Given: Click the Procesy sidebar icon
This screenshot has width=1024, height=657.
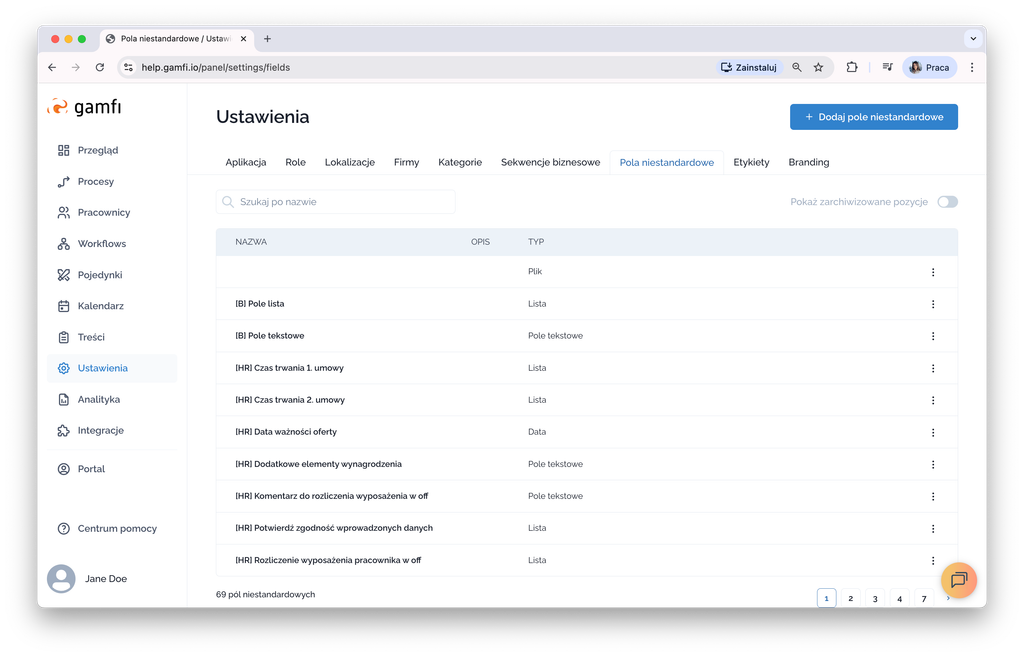Looking at the screenshot, I should click(64, 181).
